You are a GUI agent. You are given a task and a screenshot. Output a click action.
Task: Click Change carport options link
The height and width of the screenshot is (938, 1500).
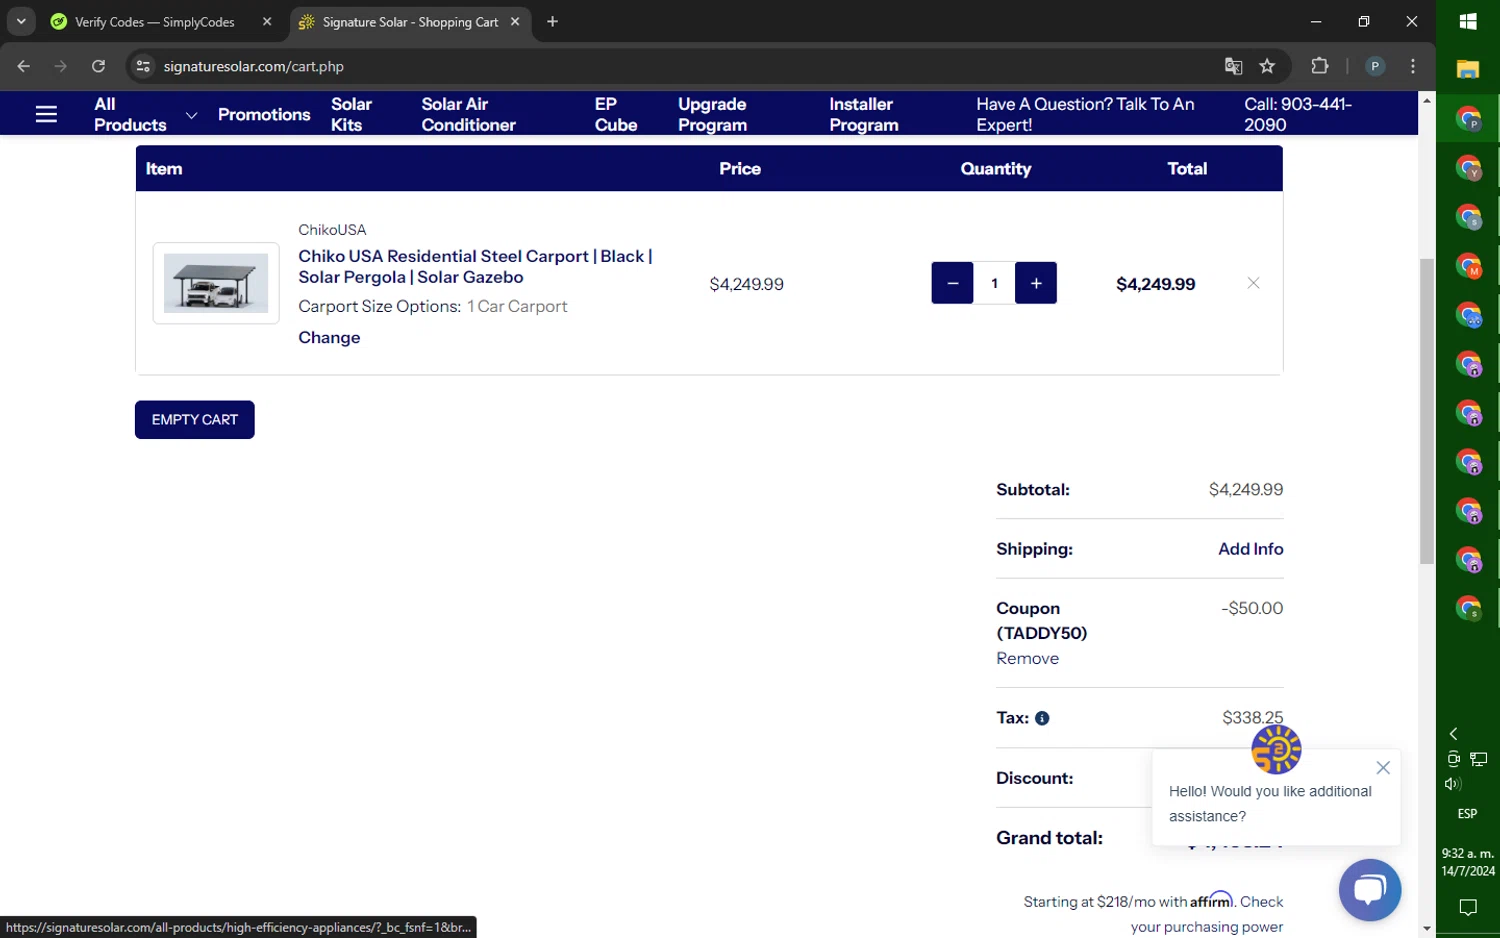coord(329,337)
